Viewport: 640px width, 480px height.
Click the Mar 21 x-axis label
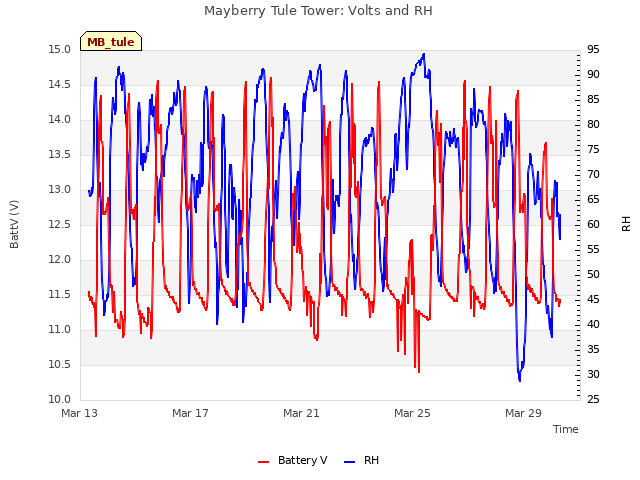[x=301, y=413]
